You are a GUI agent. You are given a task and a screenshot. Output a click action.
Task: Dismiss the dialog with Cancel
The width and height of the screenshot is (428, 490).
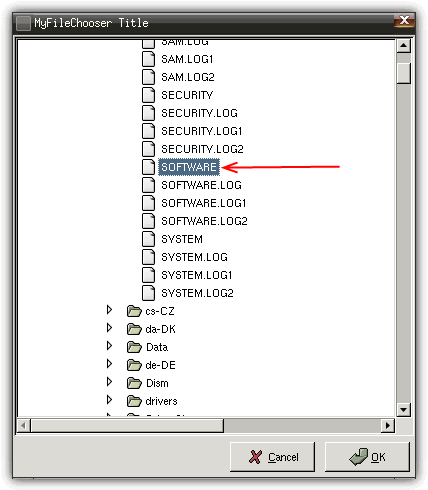tap(272, 457)
